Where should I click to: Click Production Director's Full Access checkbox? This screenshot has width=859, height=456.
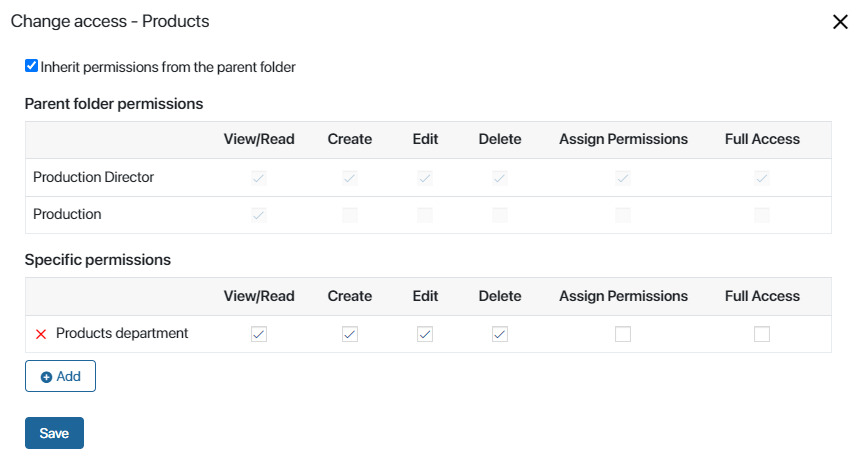[762, 178]
